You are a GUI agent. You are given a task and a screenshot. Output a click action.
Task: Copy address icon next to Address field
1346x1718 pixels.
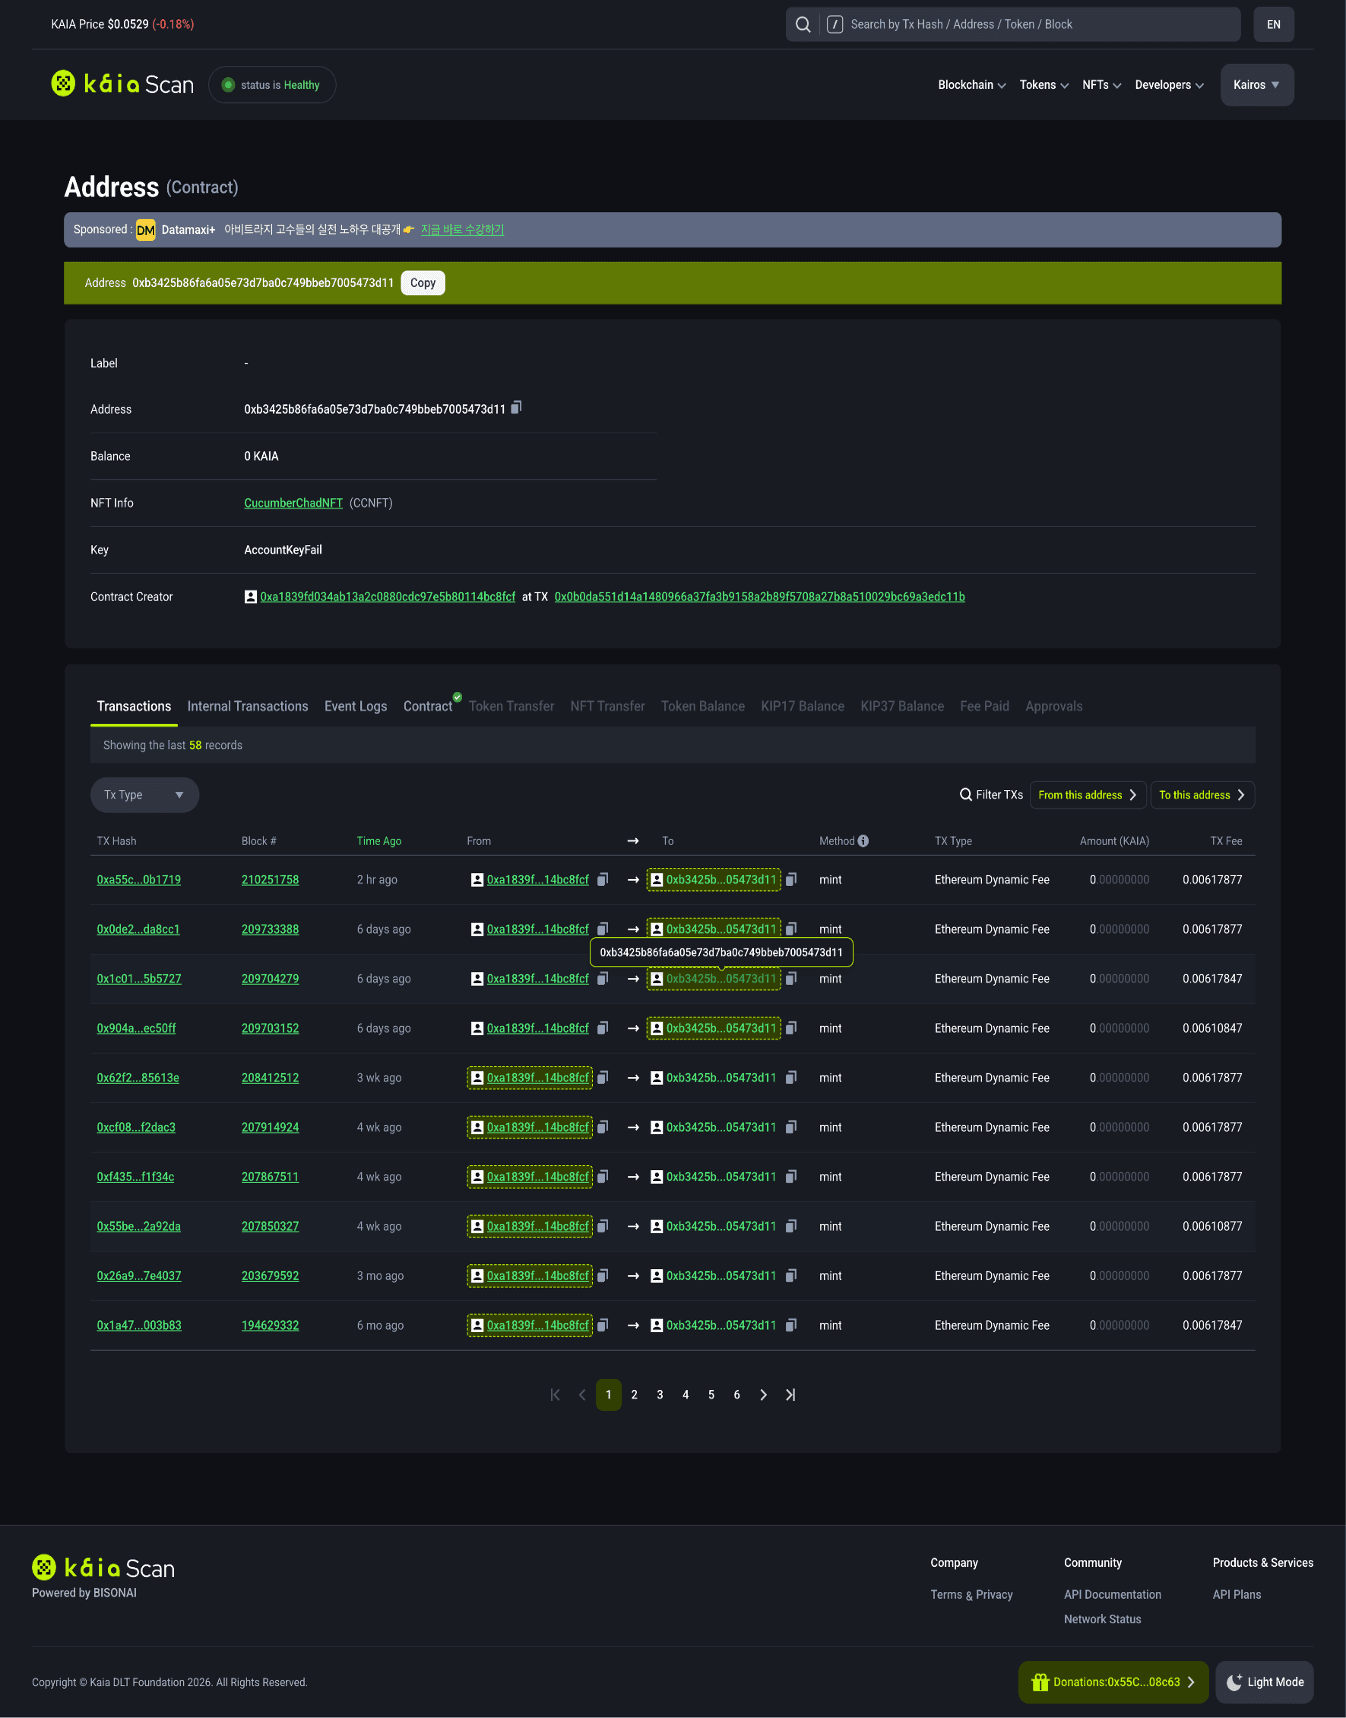click(x=517, y=408)
